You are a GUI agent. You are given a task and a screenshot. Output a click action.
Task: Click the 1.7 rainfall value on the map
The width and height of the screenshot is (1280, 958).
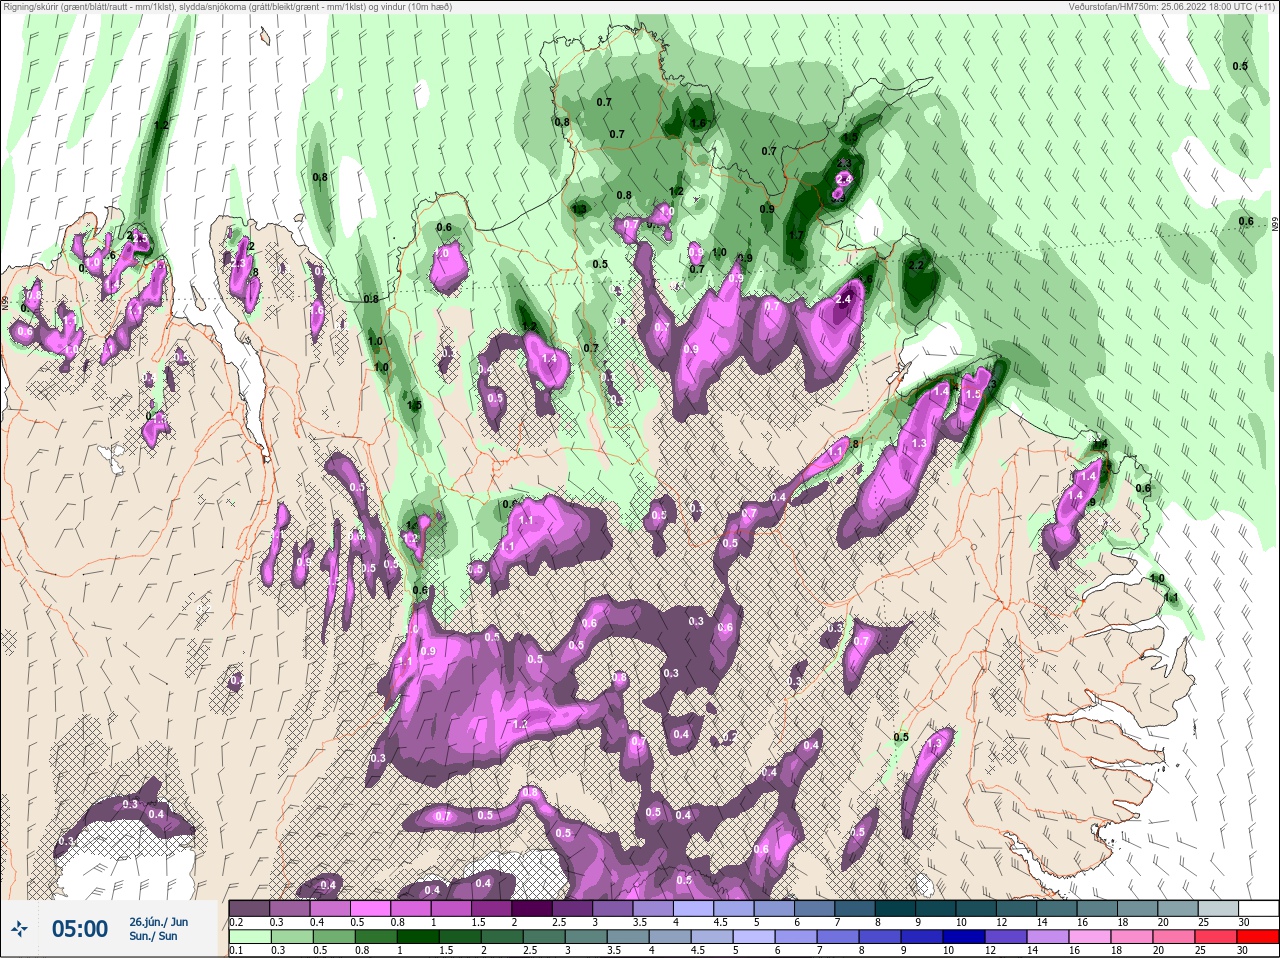pos(796,235)
